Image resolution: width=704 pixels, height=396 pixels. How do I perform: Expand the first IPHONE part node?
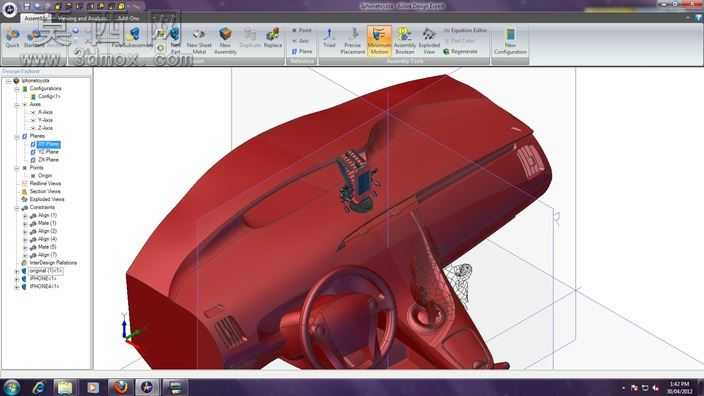coord(17,279)
